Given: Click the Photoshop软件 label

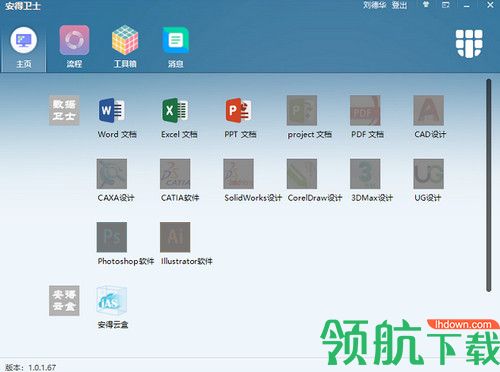Looking at the screenshot, I should [x=126, y=261].
